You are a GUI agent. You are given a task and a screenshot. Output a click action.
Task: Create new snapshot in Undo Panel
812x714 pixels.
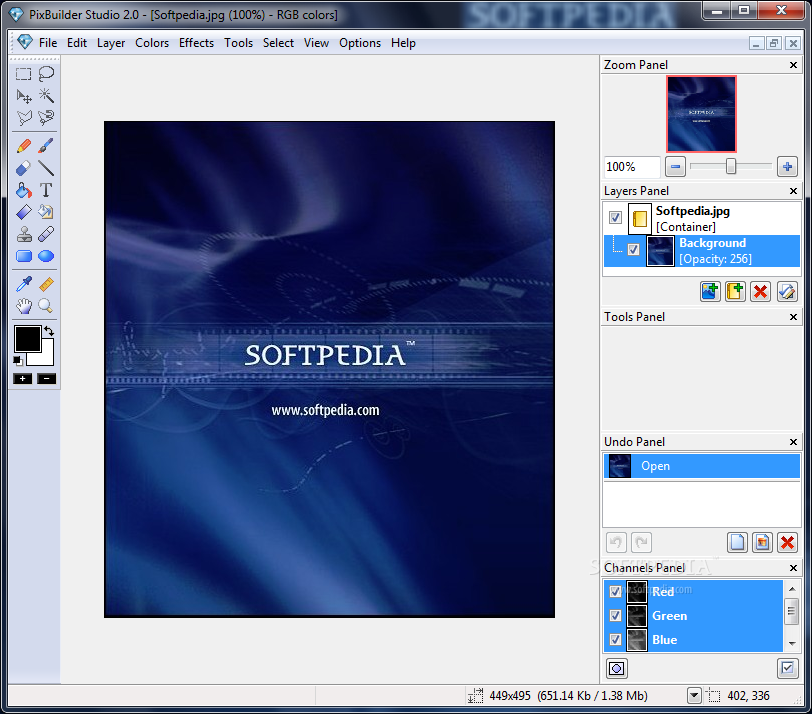[x=762, y=543]
